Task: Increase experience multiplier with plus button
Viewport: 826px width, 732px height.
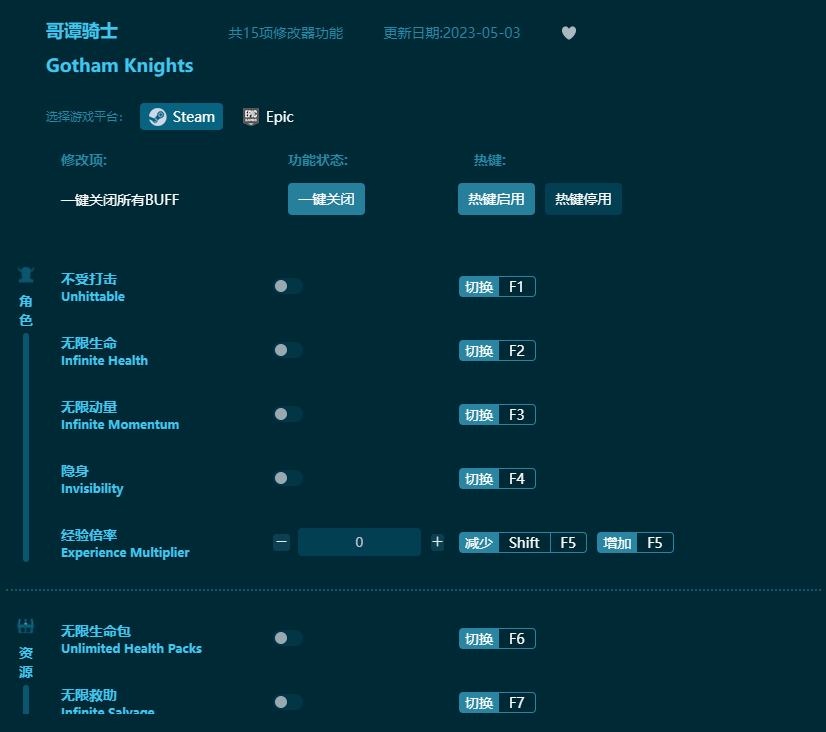Action: click(437, 541)
